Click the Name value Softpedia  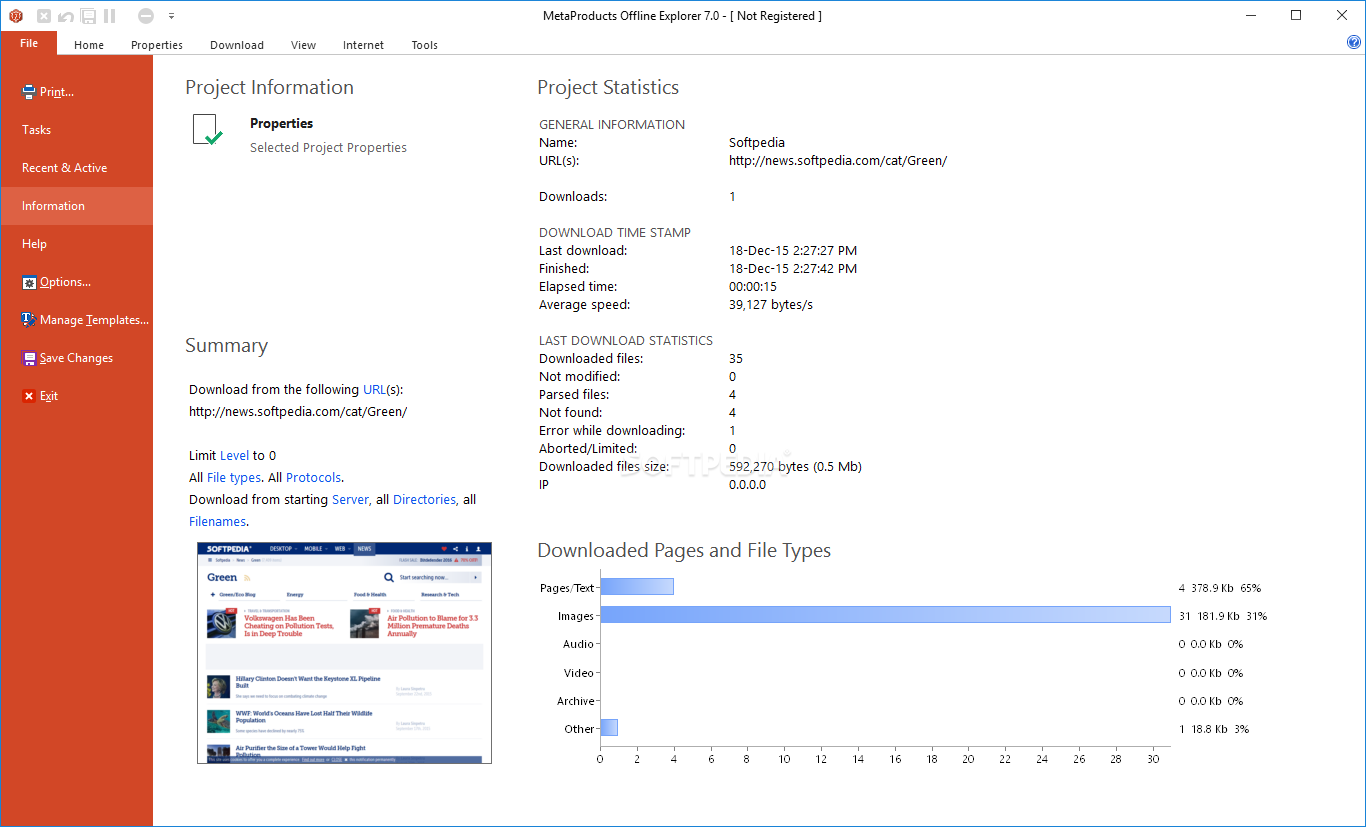click(x=757, y=143)
